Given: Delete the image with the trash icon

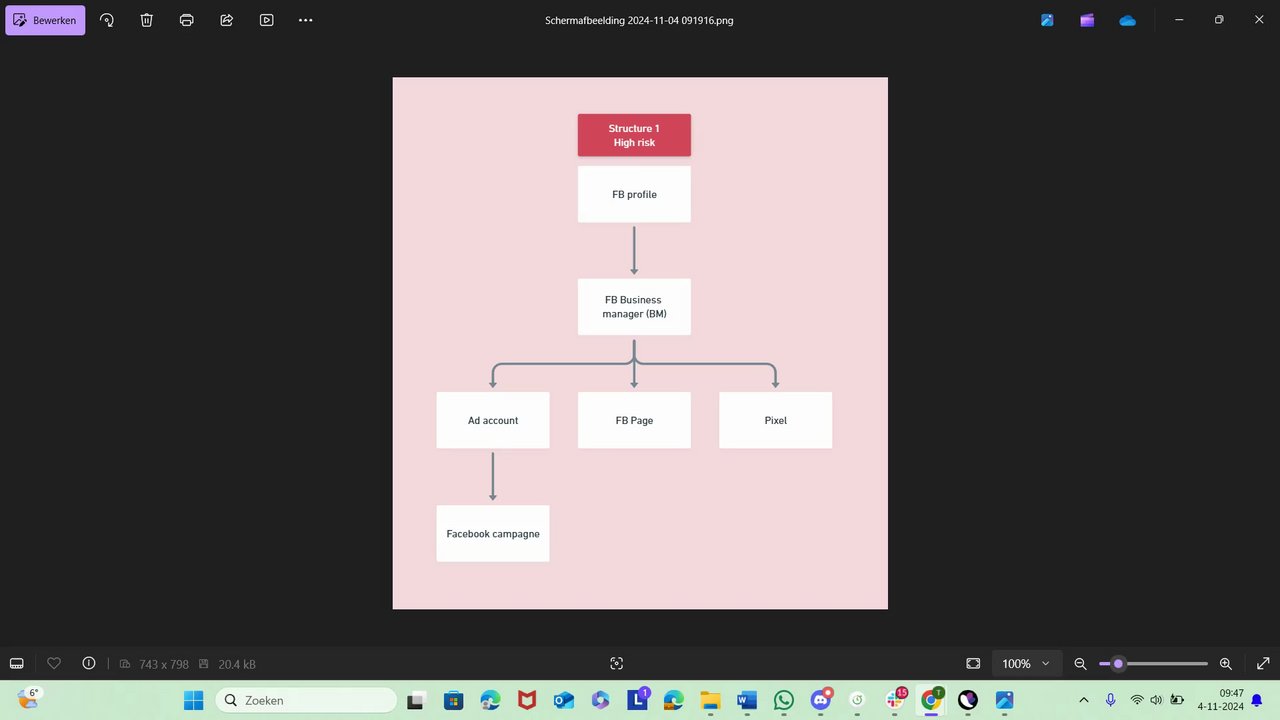Looking at the screenshot, I should click(147, 20).
